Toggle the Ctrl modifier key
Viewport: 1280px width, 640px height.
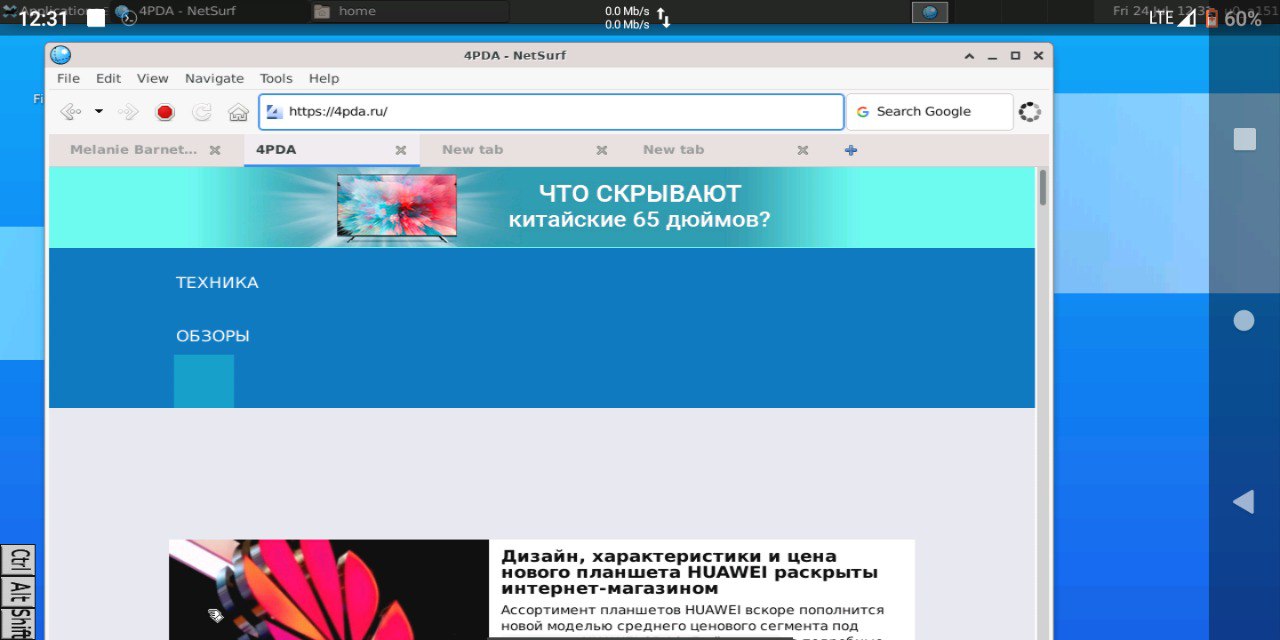[20, 560]
